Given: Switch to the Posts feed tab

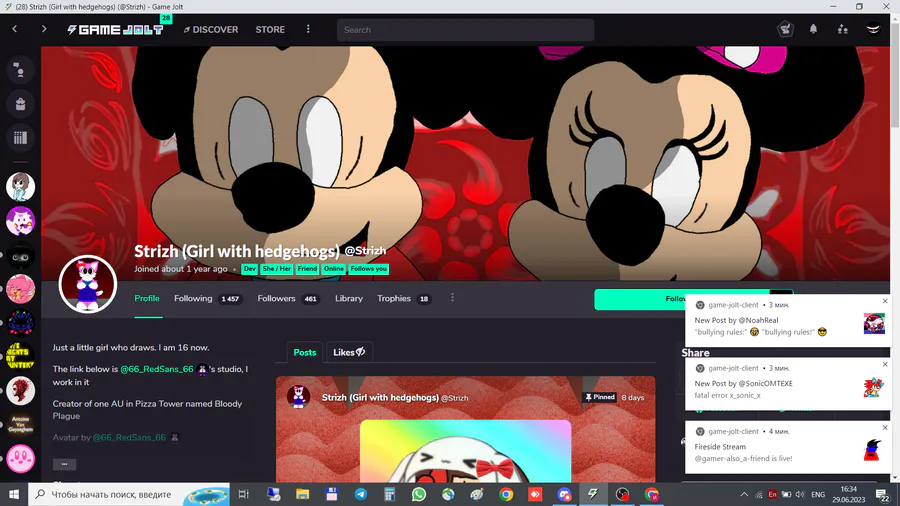Looking at the screenshot, I should [305, 352].
